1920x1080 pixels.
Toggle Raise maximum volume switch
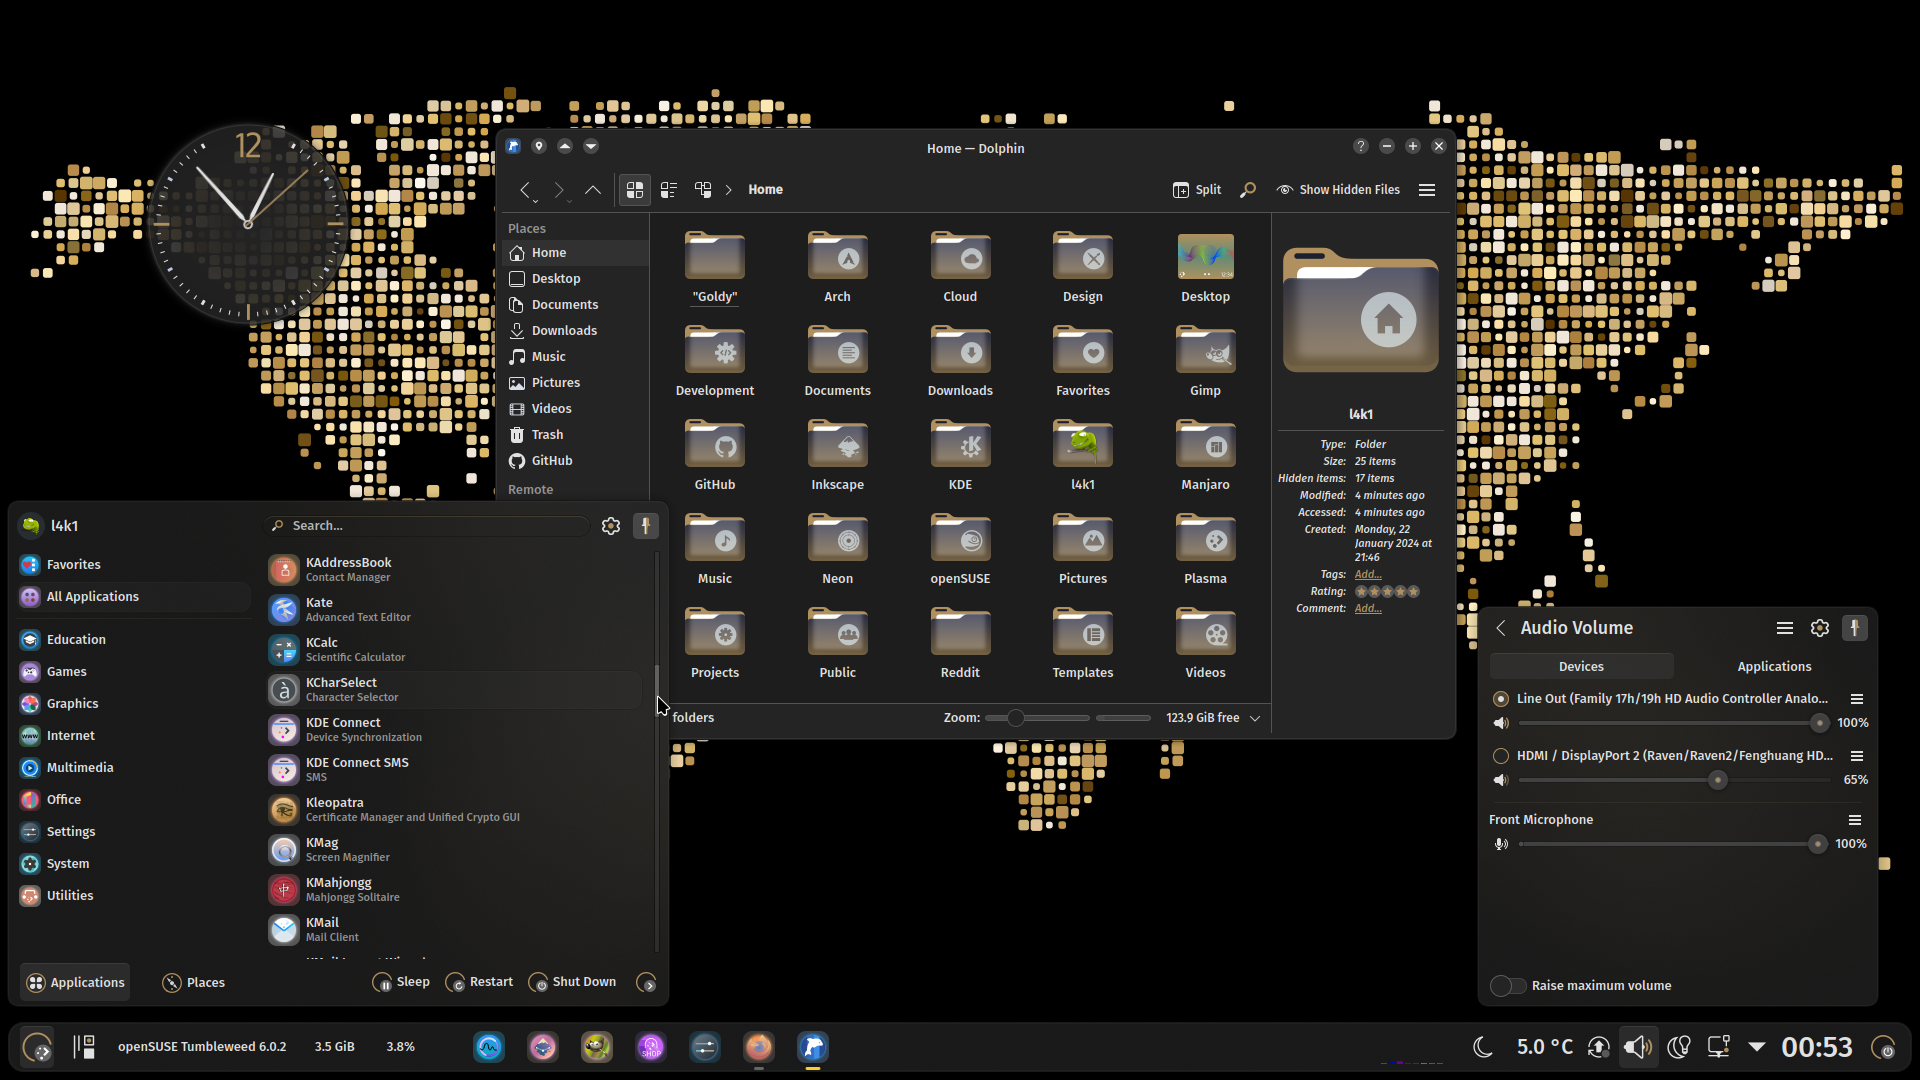point(1508,986)
